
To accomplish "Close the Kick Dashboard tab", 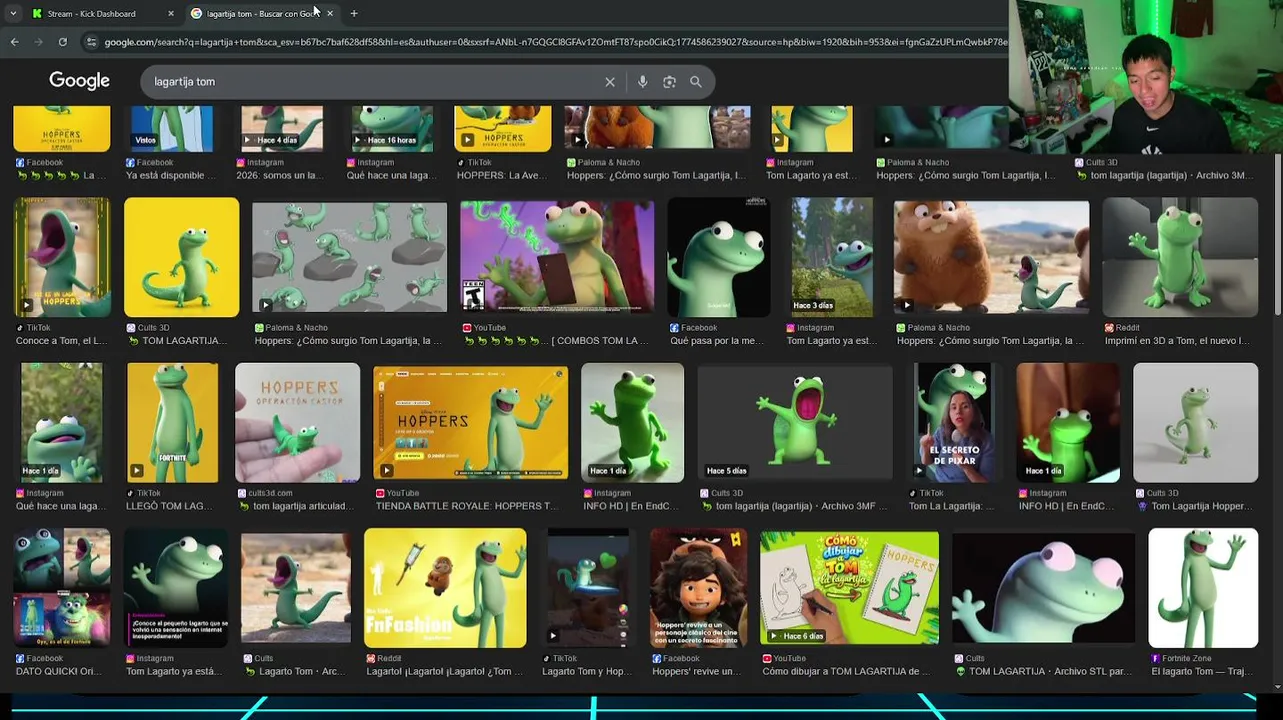I will pyautogui.click(x=171, y=13).
